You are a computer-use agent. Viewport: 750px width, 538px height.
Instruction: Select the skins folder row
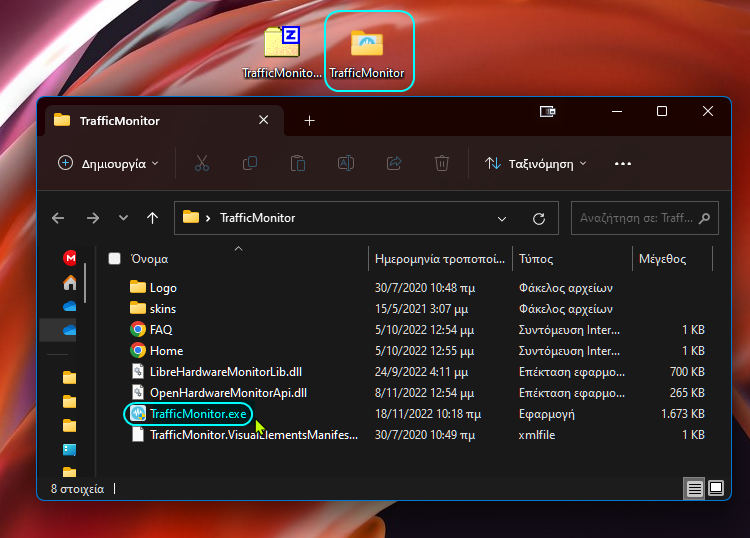pos(419,308)
